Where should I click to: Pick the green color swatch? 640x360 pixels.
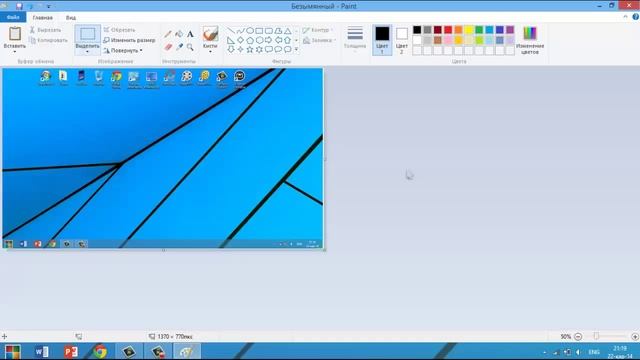(x=479, y=30)
